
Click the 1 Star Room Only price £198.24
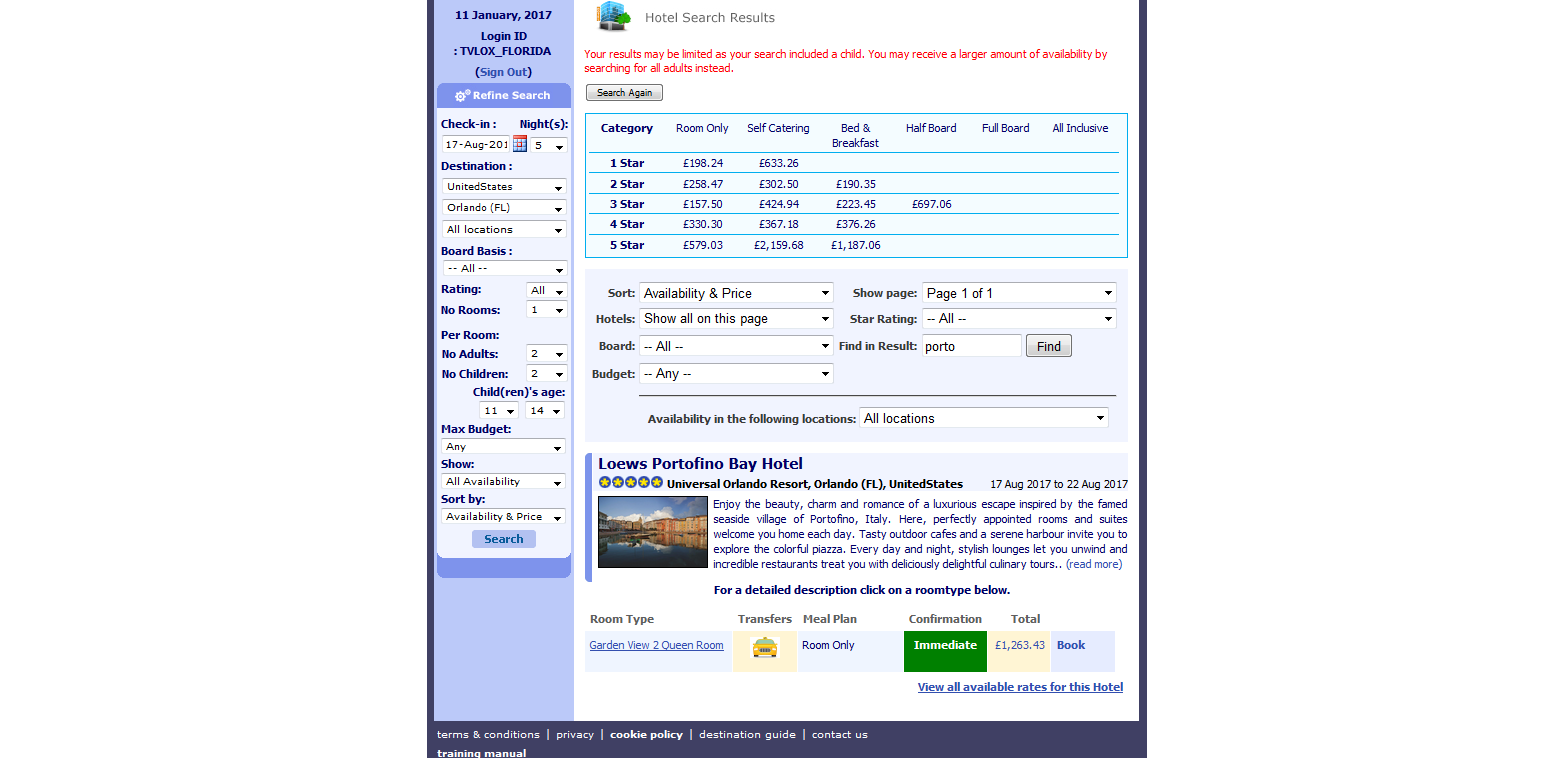[x=703, y=163]
